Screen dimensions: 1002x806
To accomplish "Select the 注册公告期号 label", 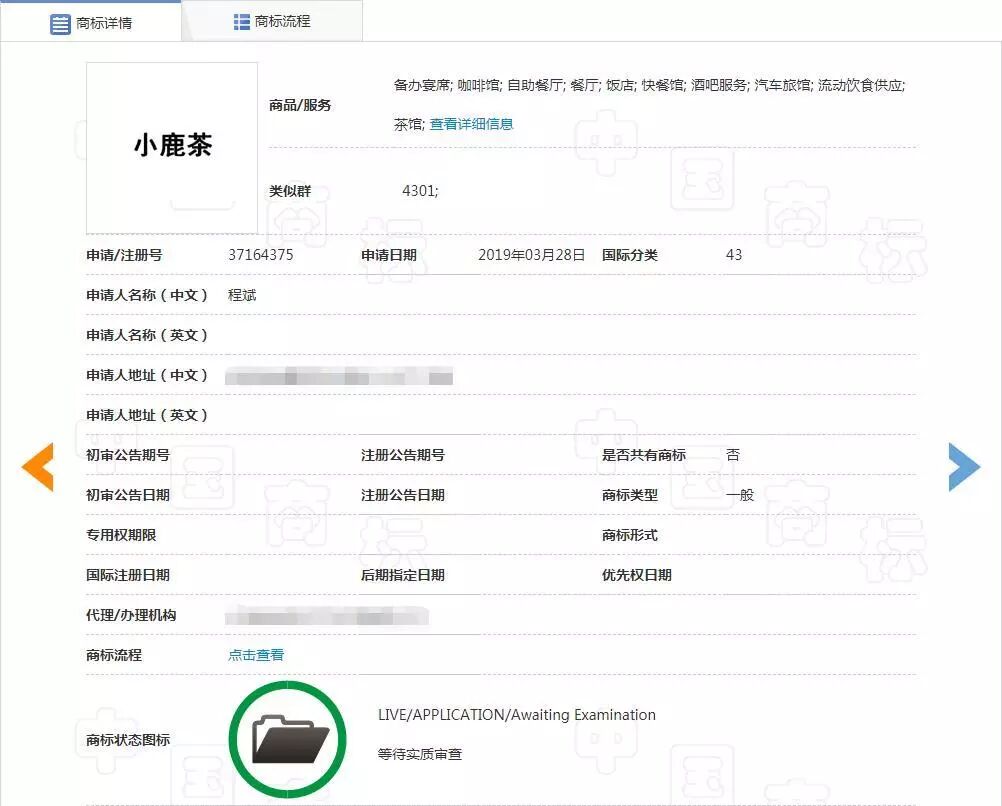I will tap(403, 455).
